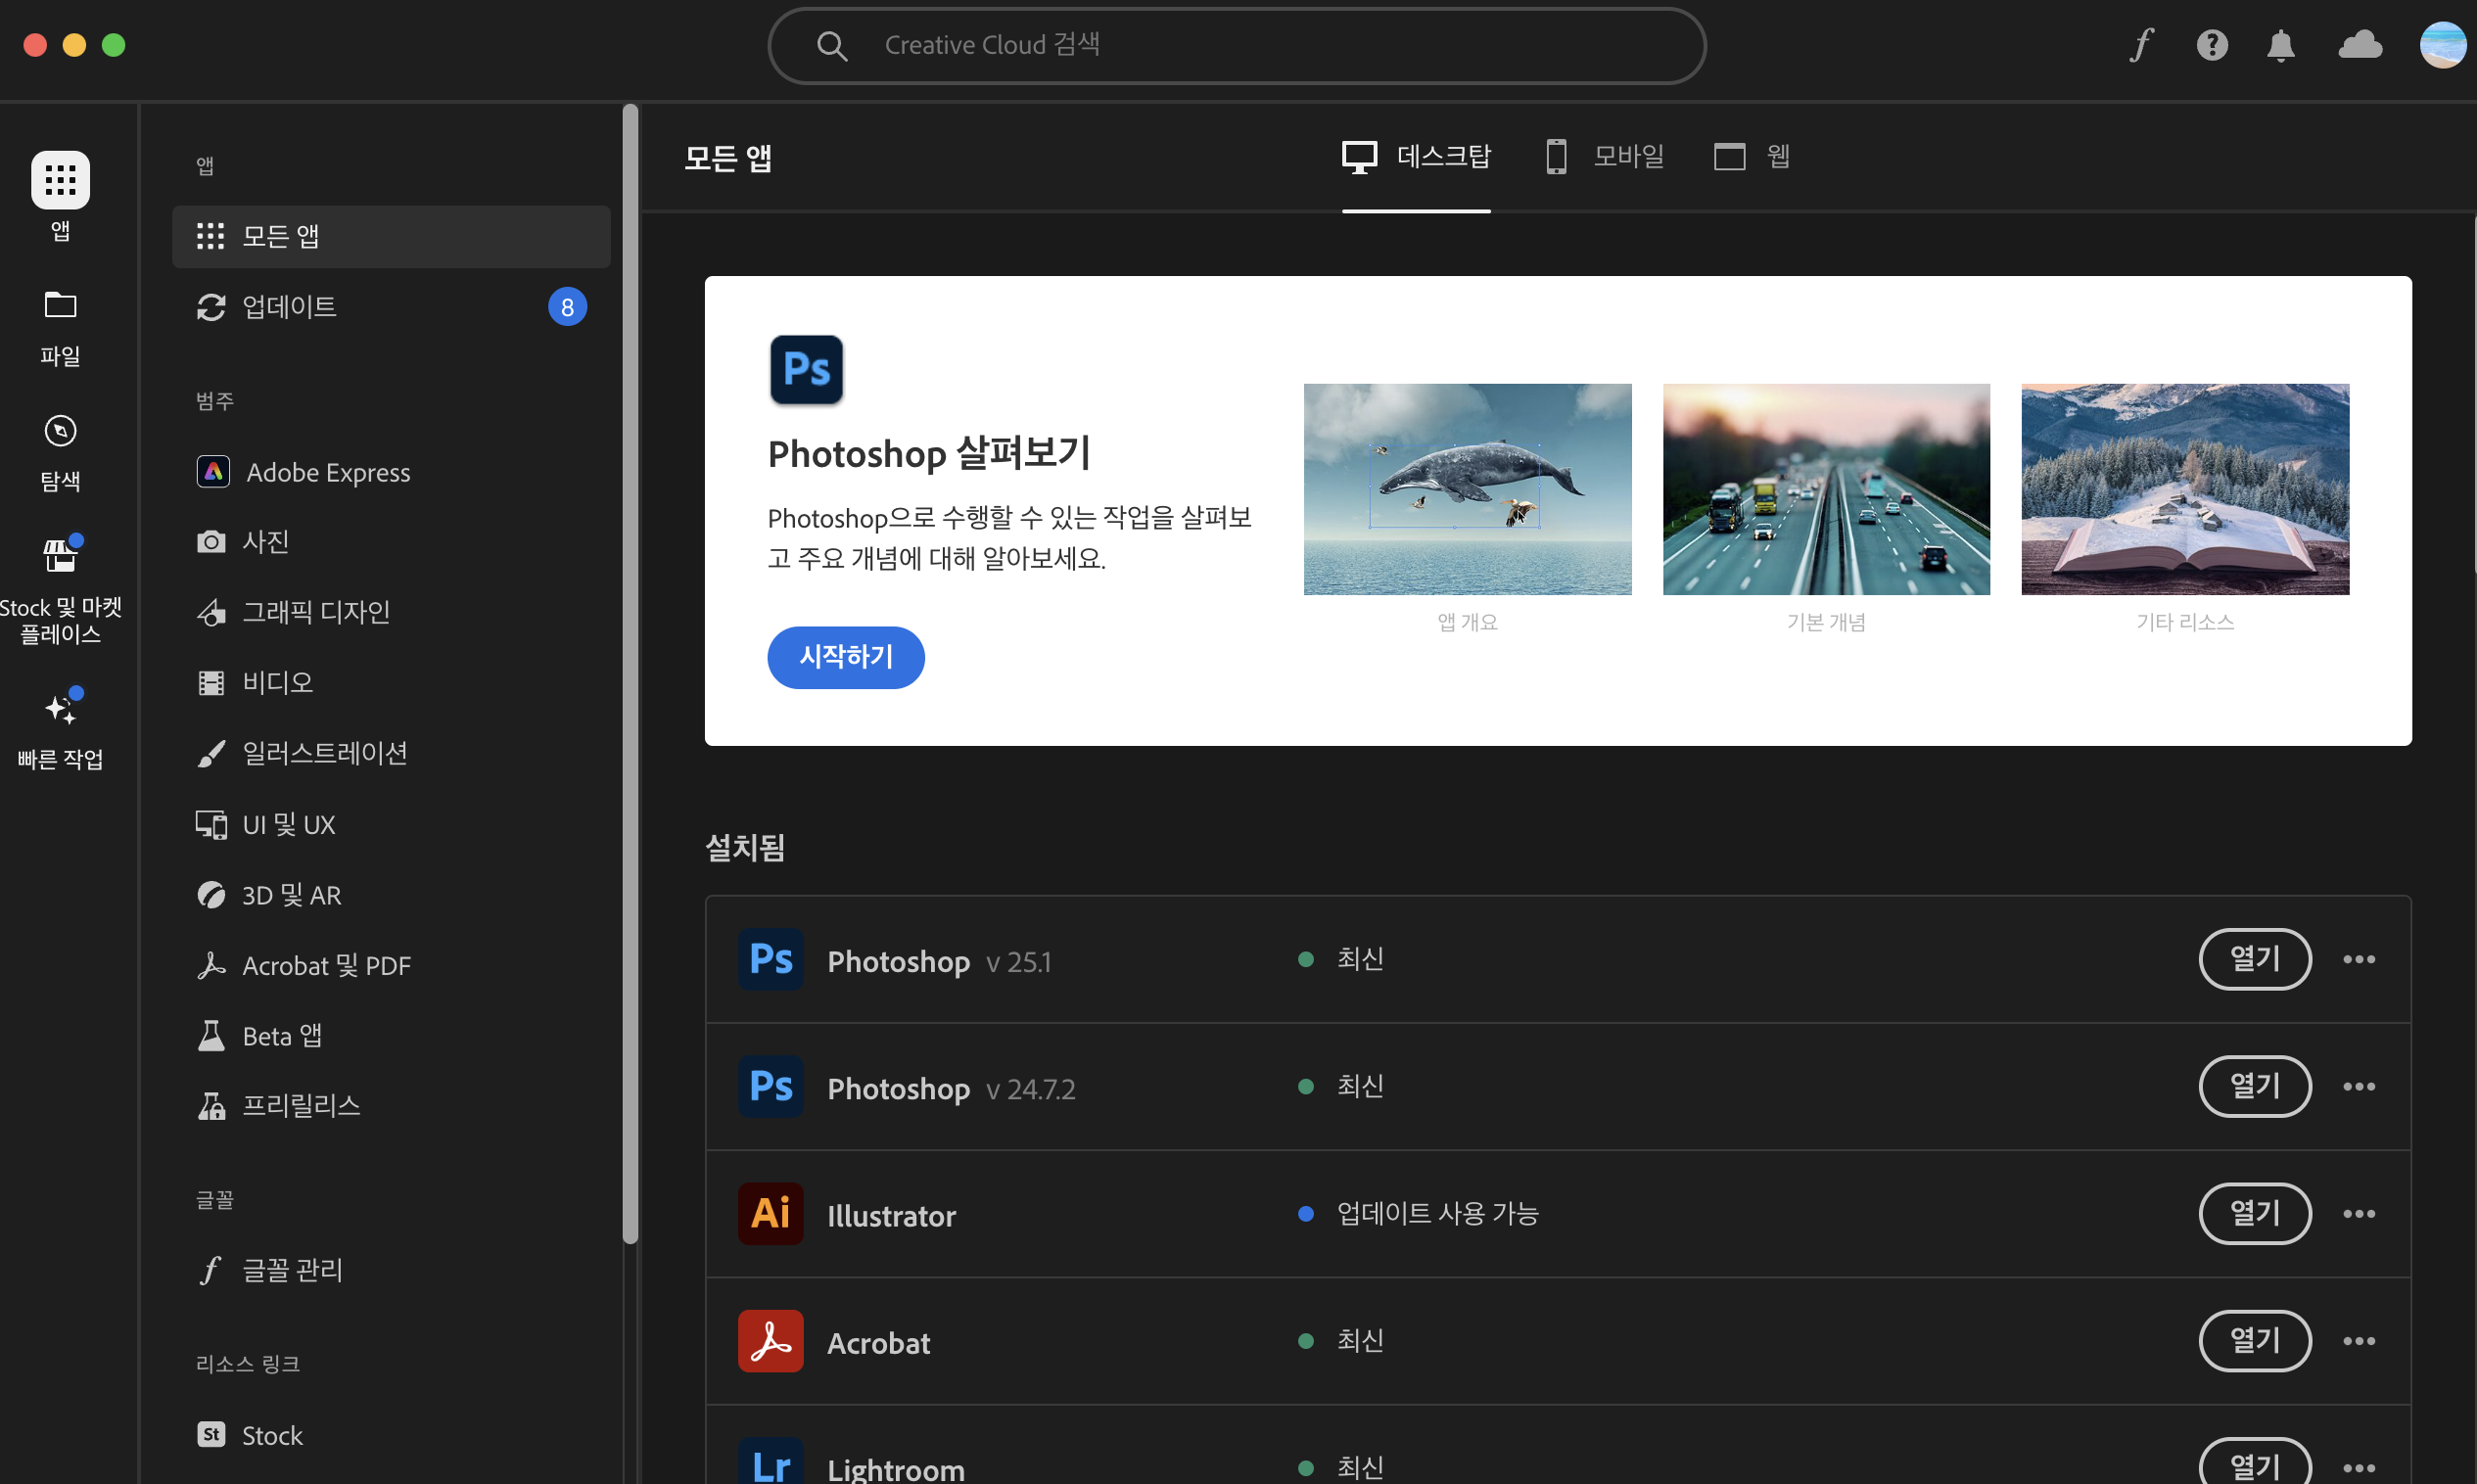
Task: Click the 기본 개념 highway thumbnail
Action: [x=1826, y=489]
